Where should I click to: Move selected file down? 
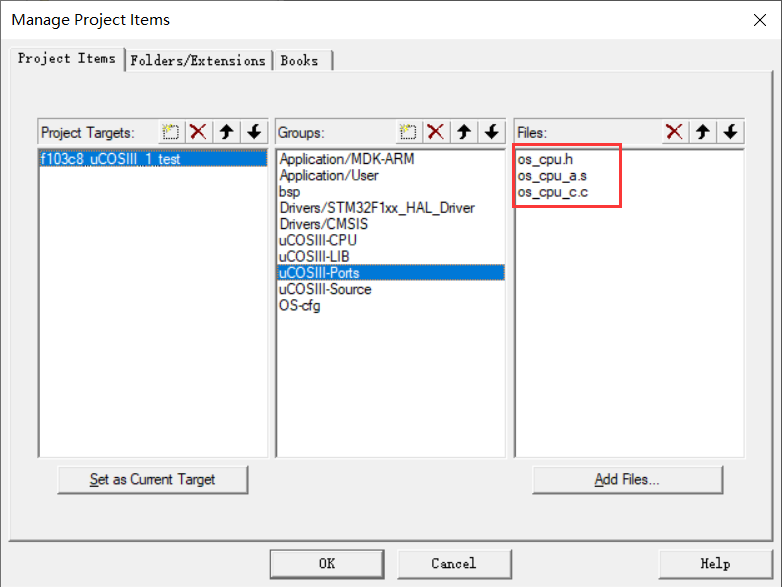(731, 132)
